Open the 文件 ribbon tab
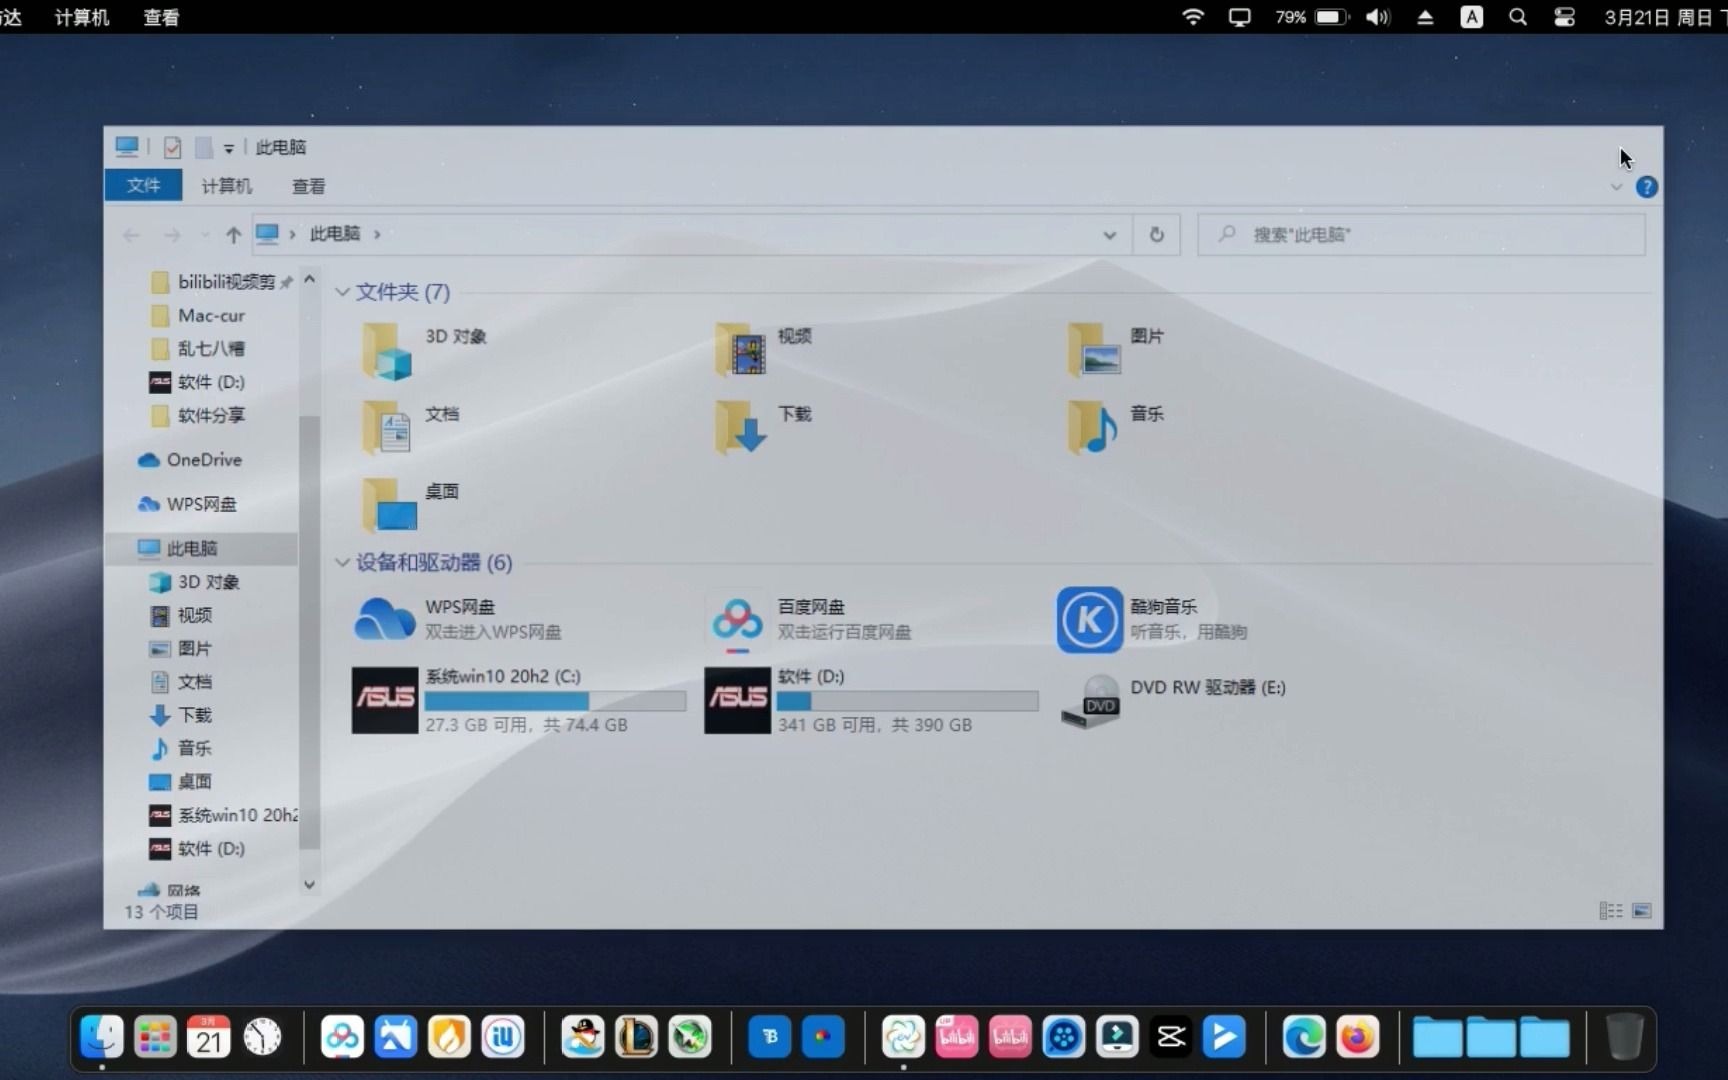Viewport: 1728px width, 1080px height. pyautogui.click(x=143, y=186)
